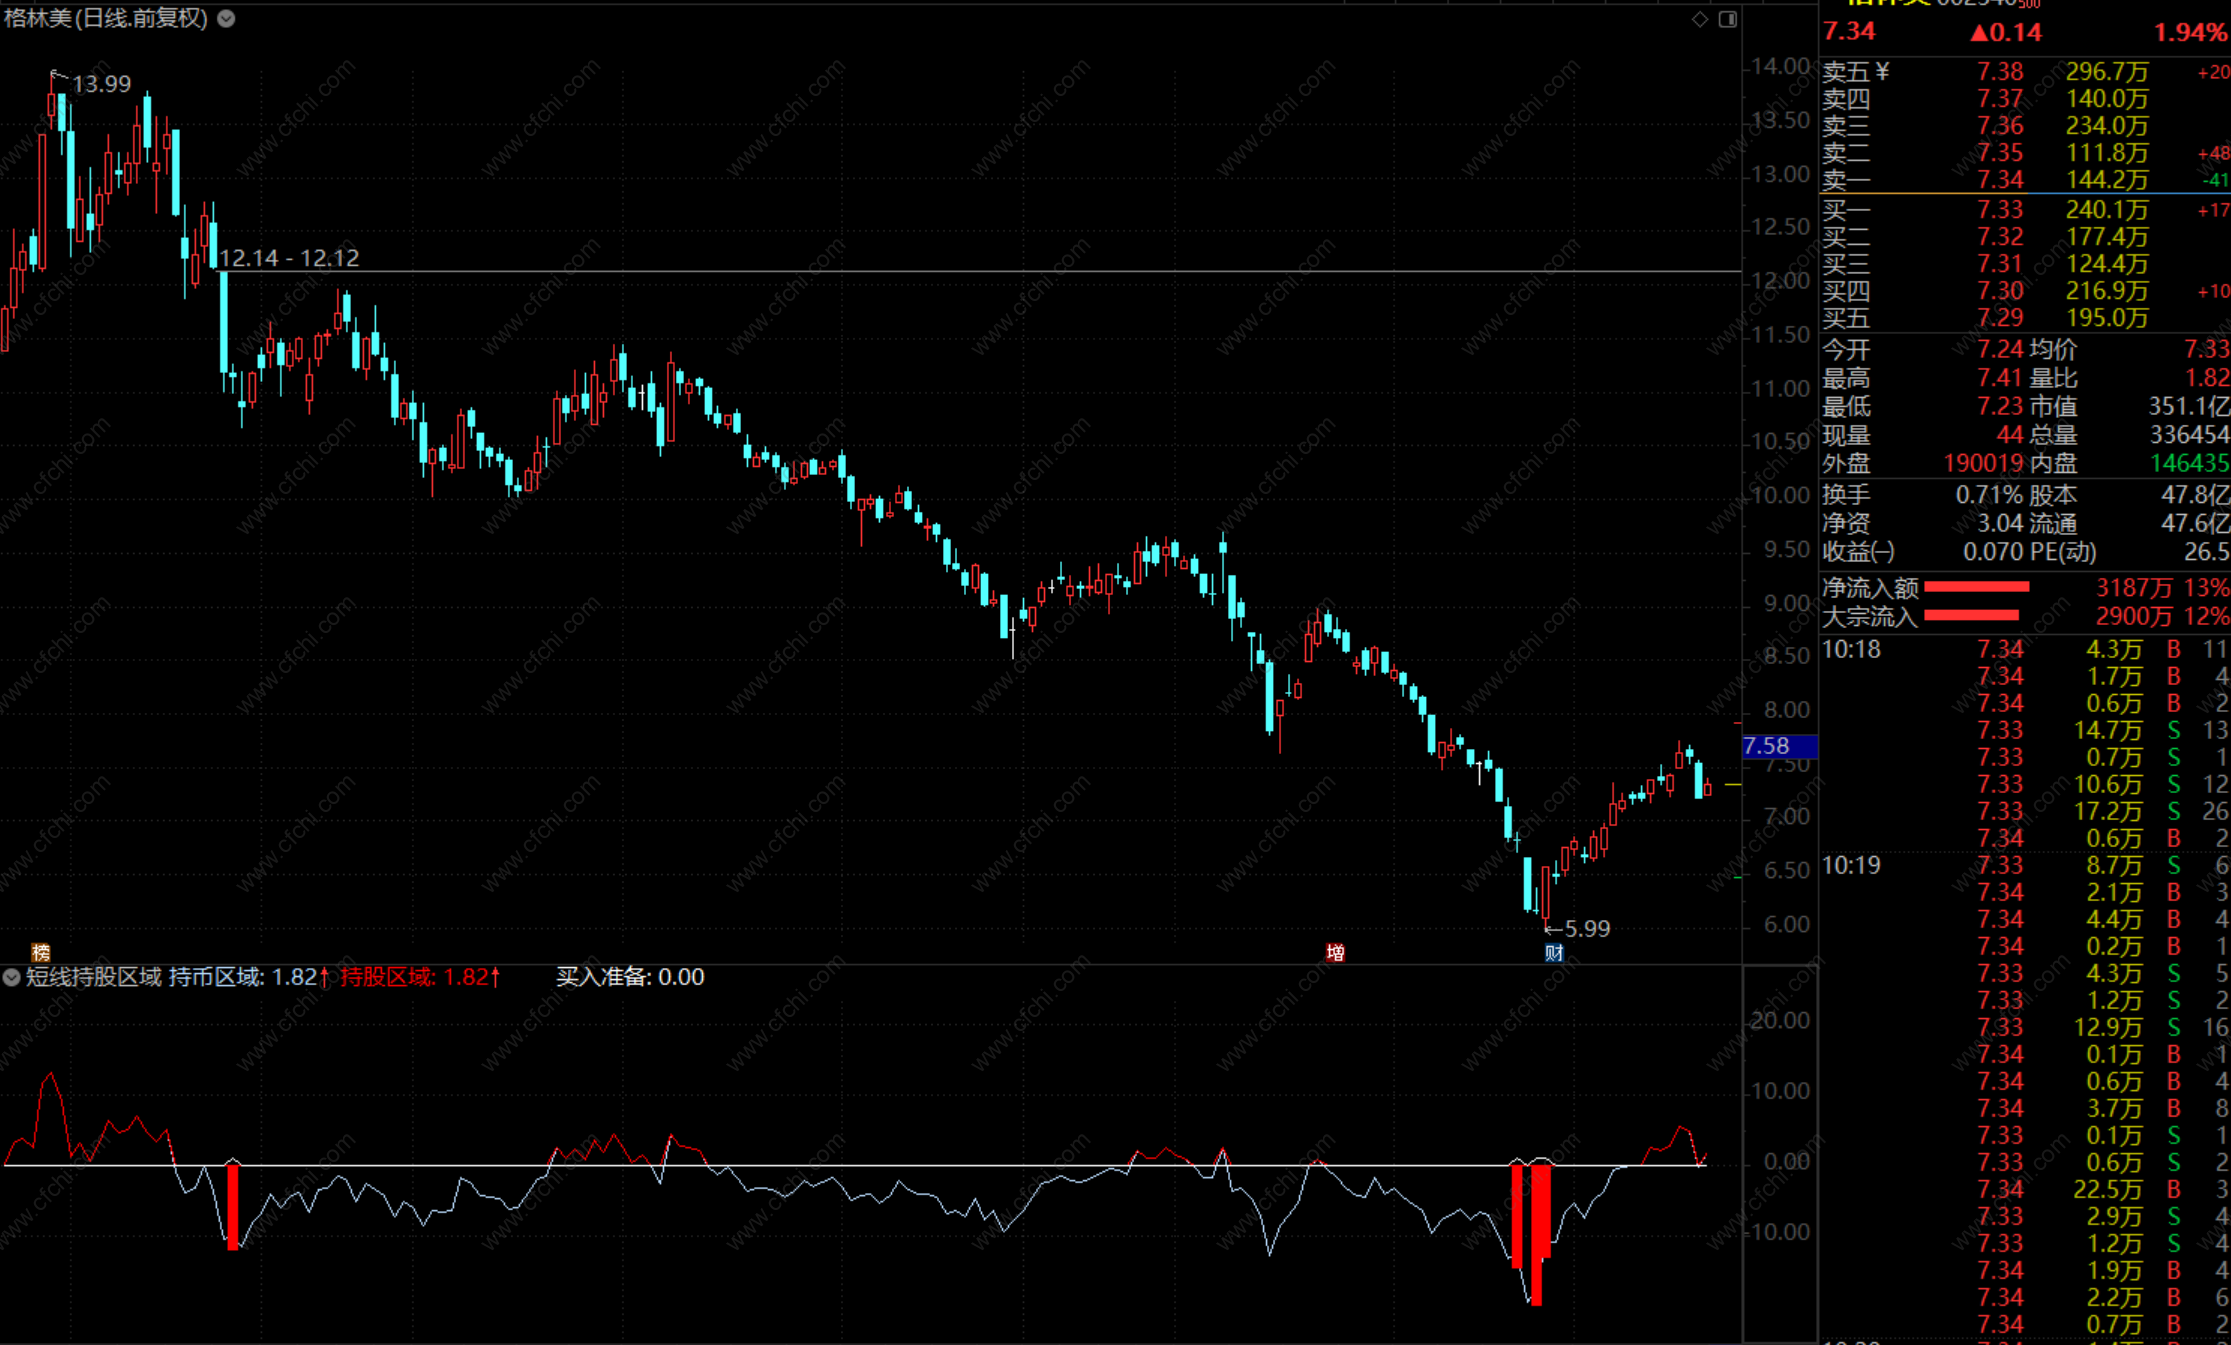Click the diamond icon above the price axis
The image size is (2231, 1345).
coord(1699,19)
